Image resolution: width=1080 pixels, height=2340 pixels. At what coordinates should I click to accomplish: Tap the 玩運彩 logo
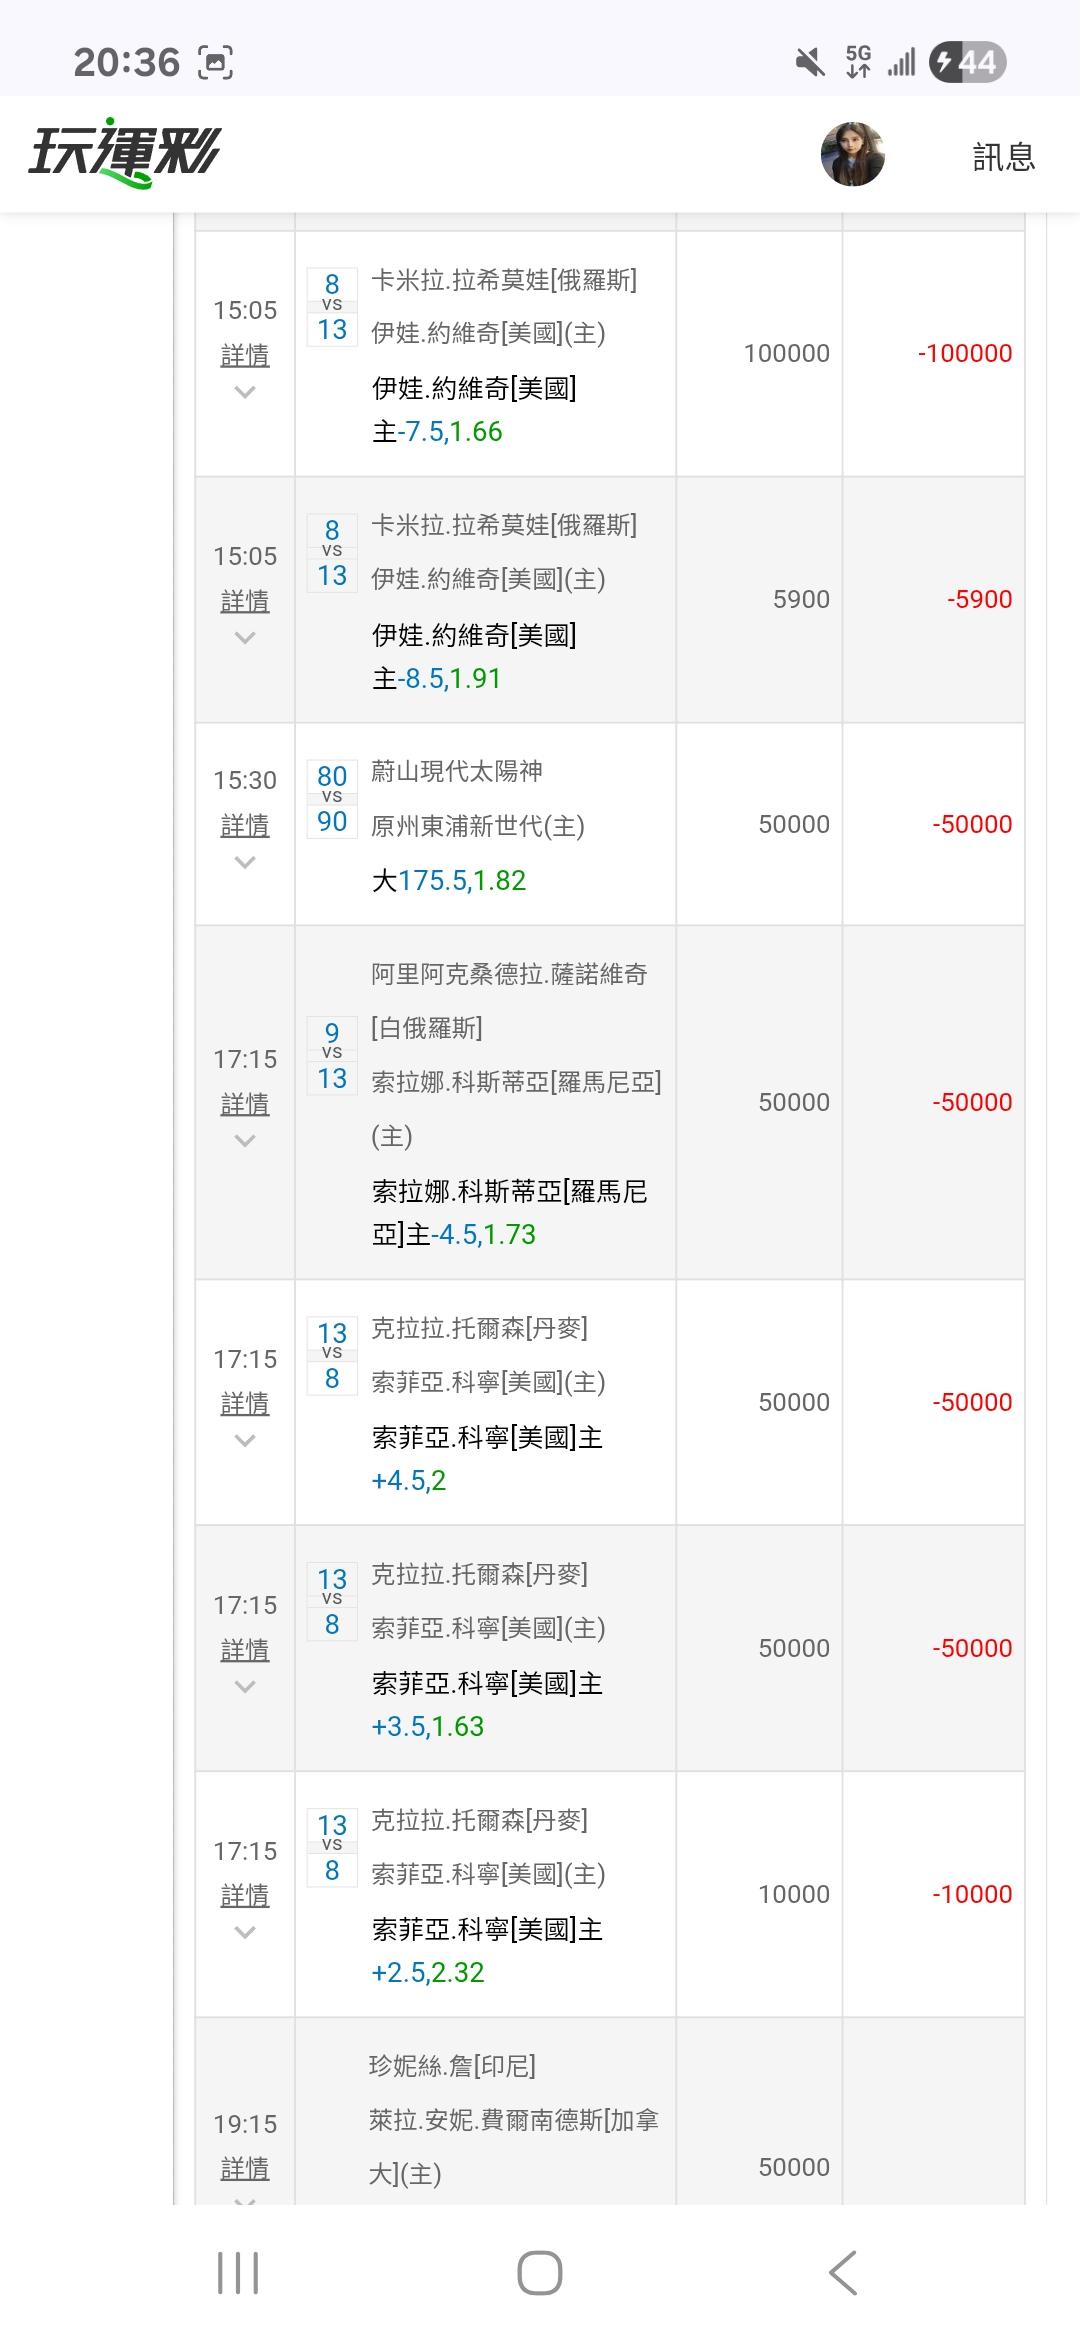(x=124, y=155)
